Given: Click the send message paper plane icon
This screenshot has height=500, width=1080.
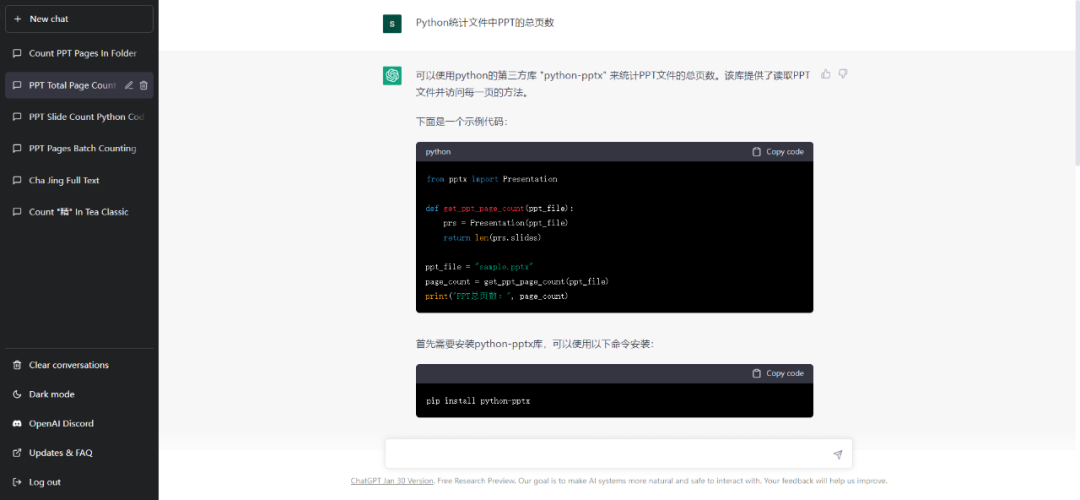Looking at the screenshot, I should tap(837, 454).
